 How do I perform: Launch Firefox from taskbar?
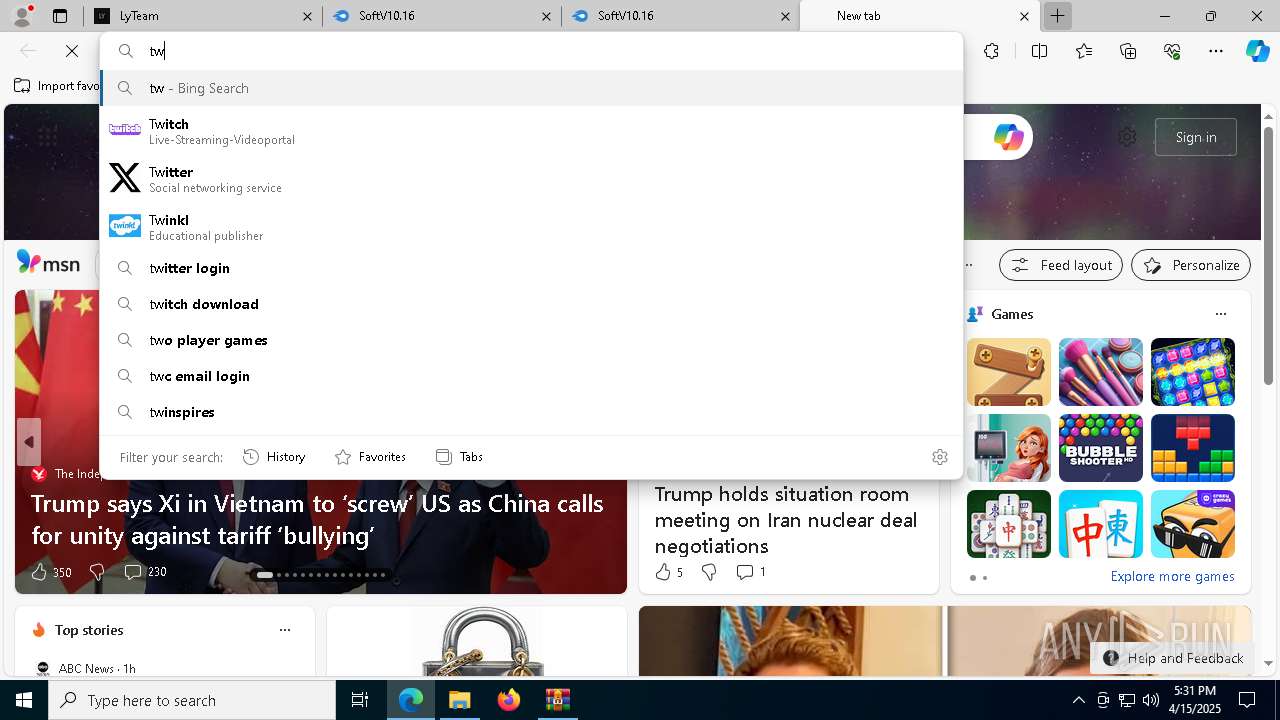pos(508,700)
